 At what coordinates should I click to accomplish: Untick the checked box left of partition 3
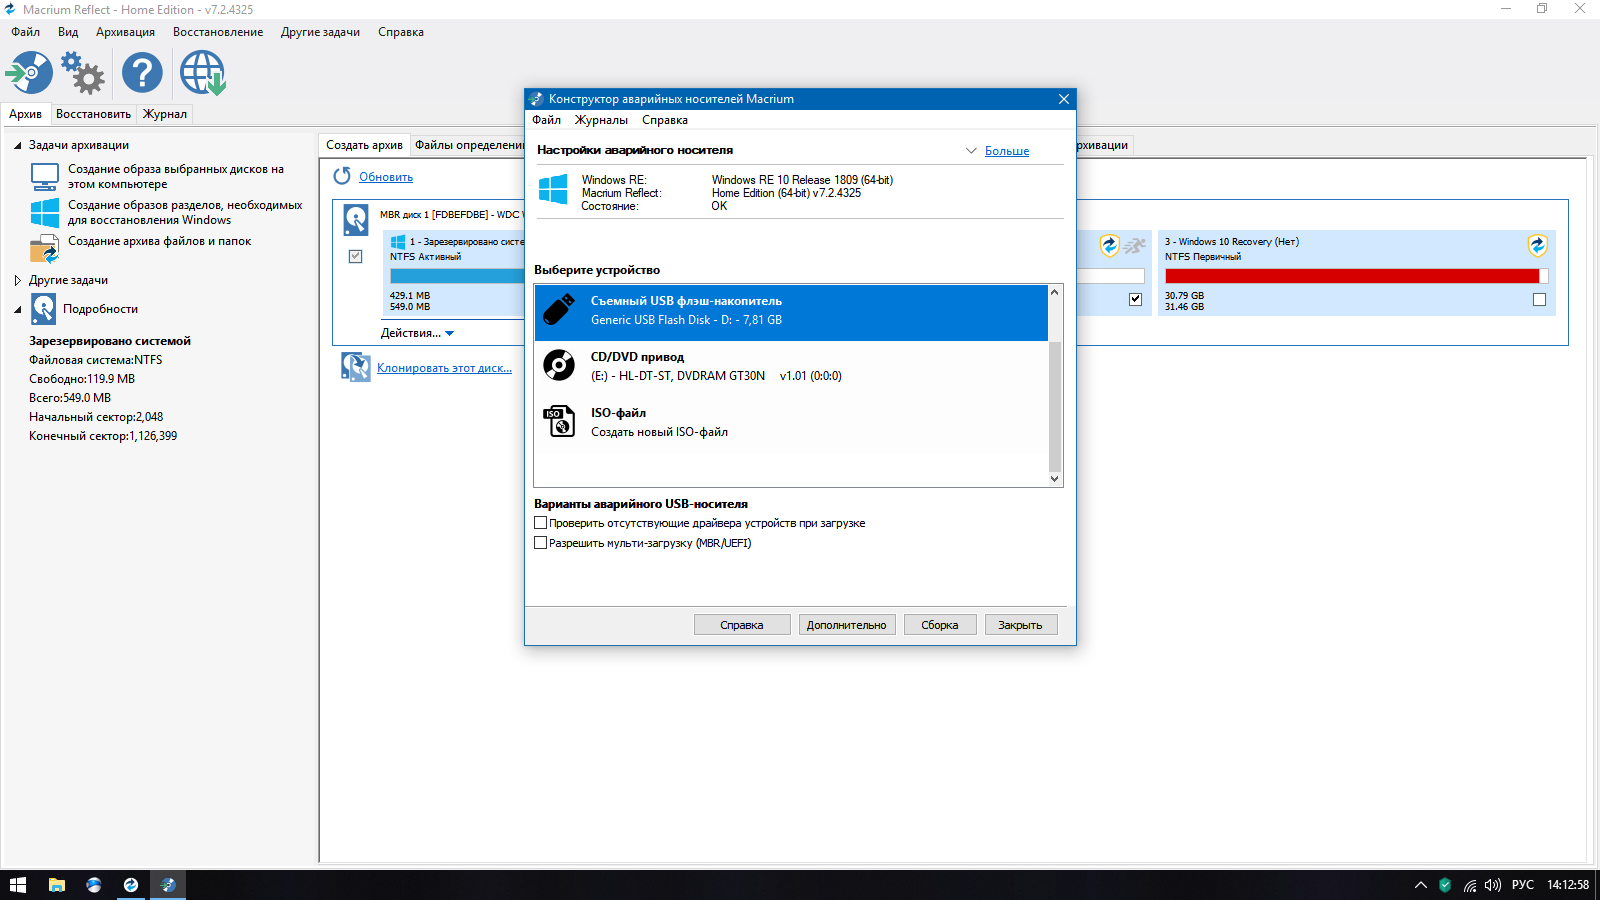point(1135,299)
